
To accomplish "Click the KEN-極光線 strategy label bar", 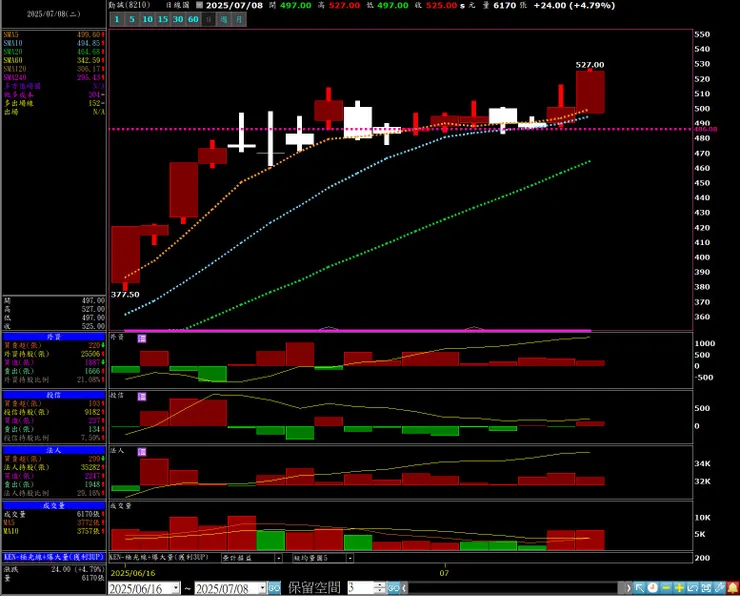I will click(54, 557).
